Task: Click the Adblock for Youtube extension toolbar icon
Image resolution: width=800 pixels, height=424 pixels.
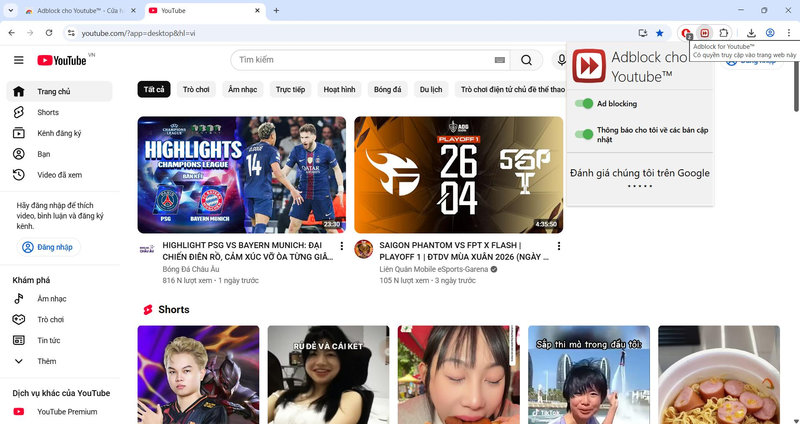Action: click(705, 33)
